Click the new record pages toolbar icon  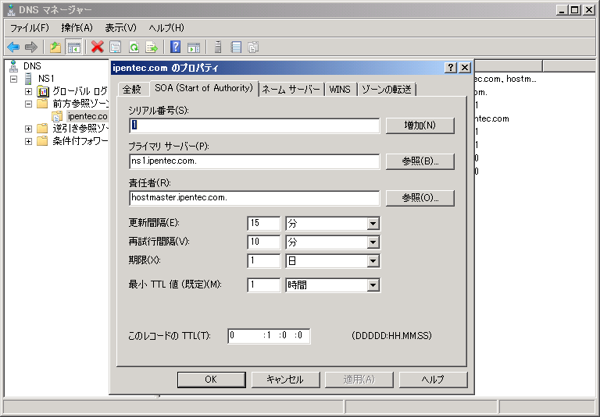(x=253, y=47)
